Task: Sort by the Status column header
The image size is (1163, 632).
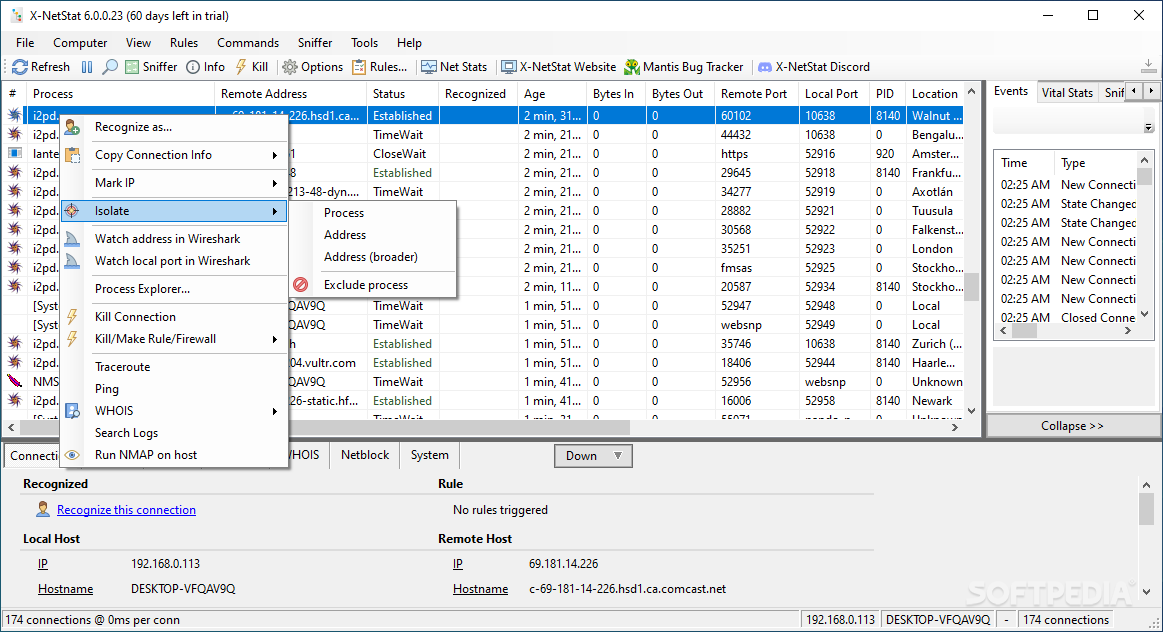Action: [x=402, y=94]
